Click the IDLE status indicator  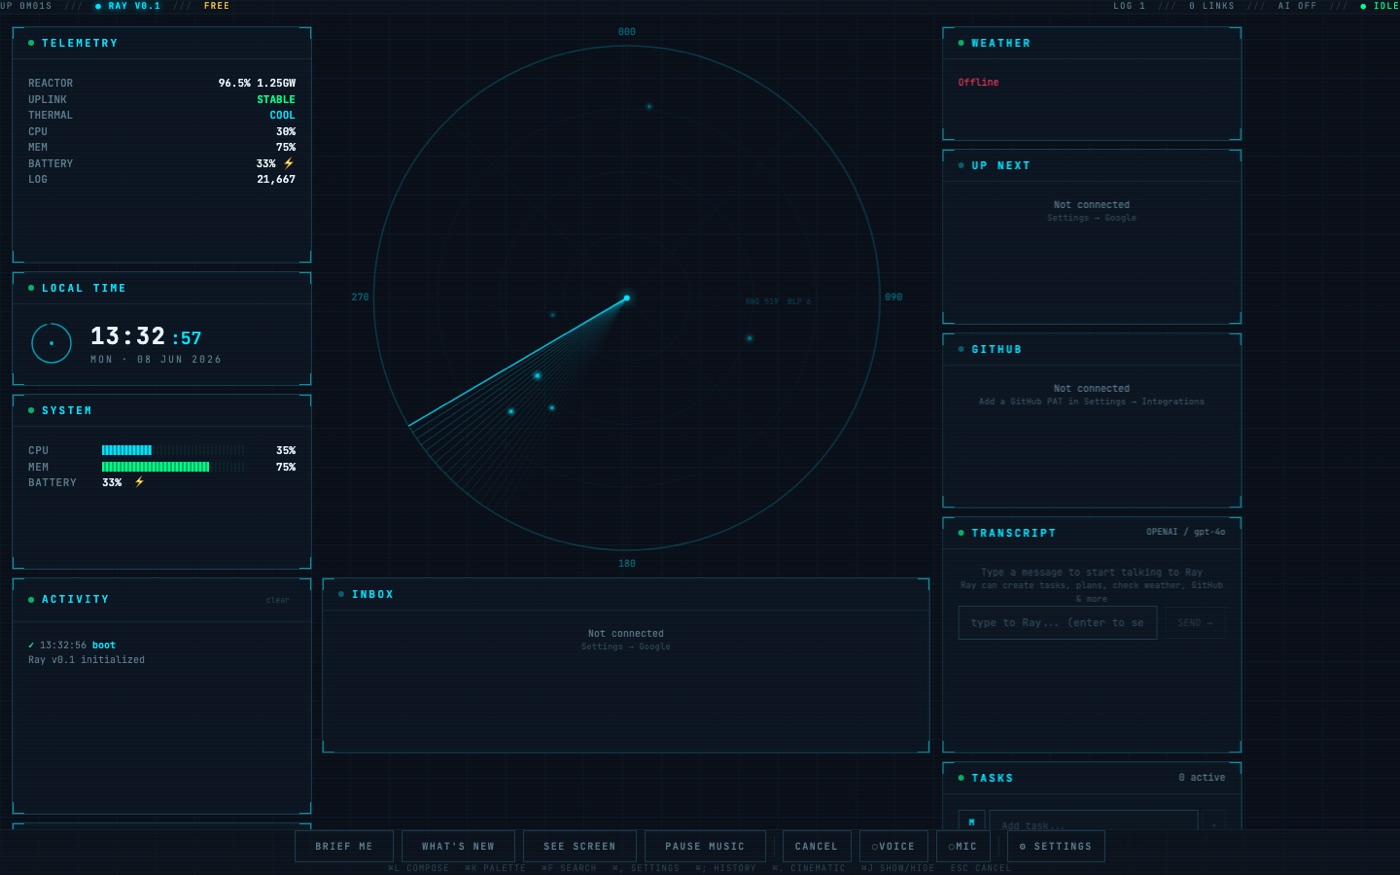tap(1380, 6)
